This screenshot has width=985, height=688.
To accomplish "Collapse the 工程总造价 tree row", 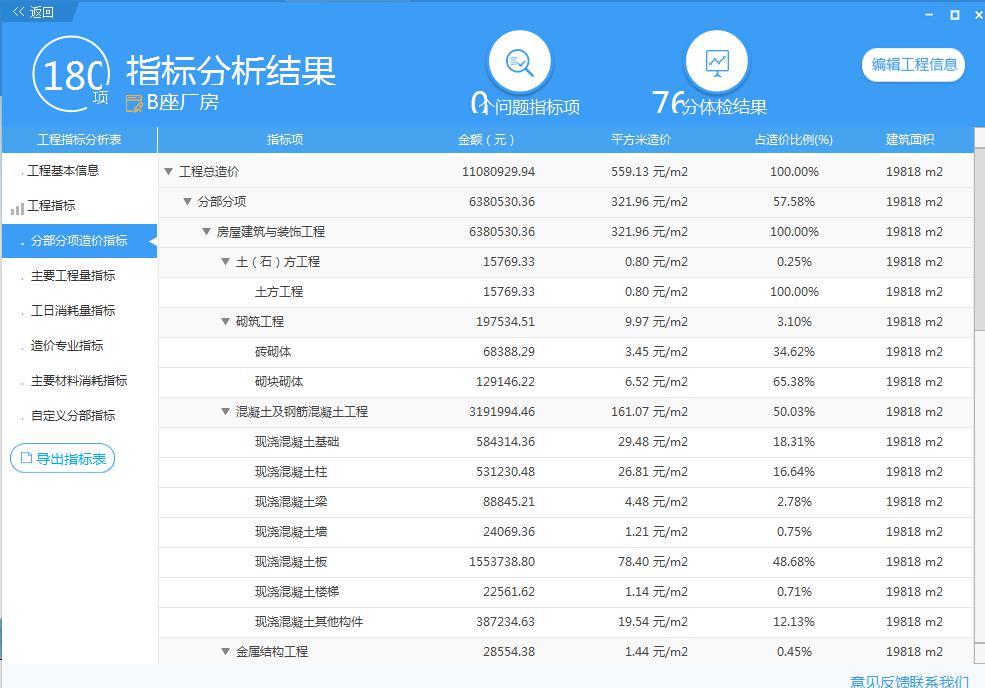I will (x=168, y=172).
